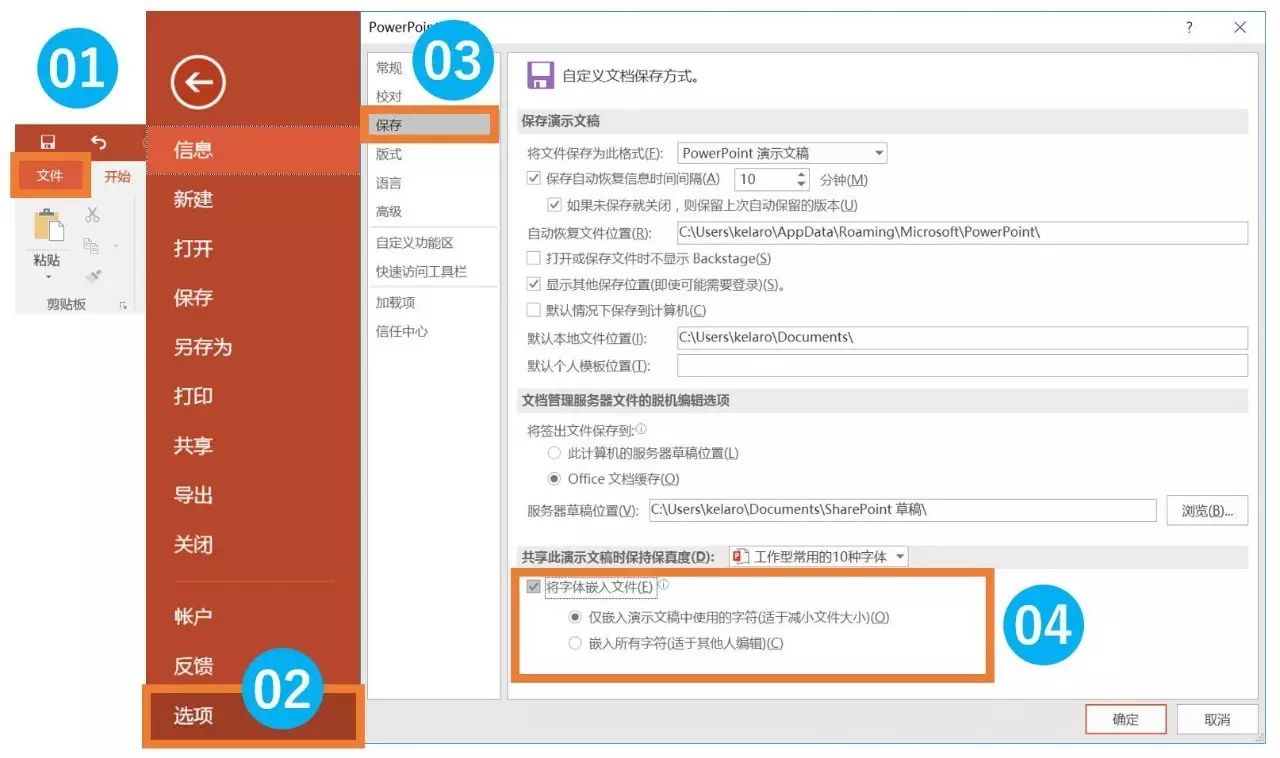Select 新建 in Backstage menu
The image size is (1280, 758).
tap(193, 199)
